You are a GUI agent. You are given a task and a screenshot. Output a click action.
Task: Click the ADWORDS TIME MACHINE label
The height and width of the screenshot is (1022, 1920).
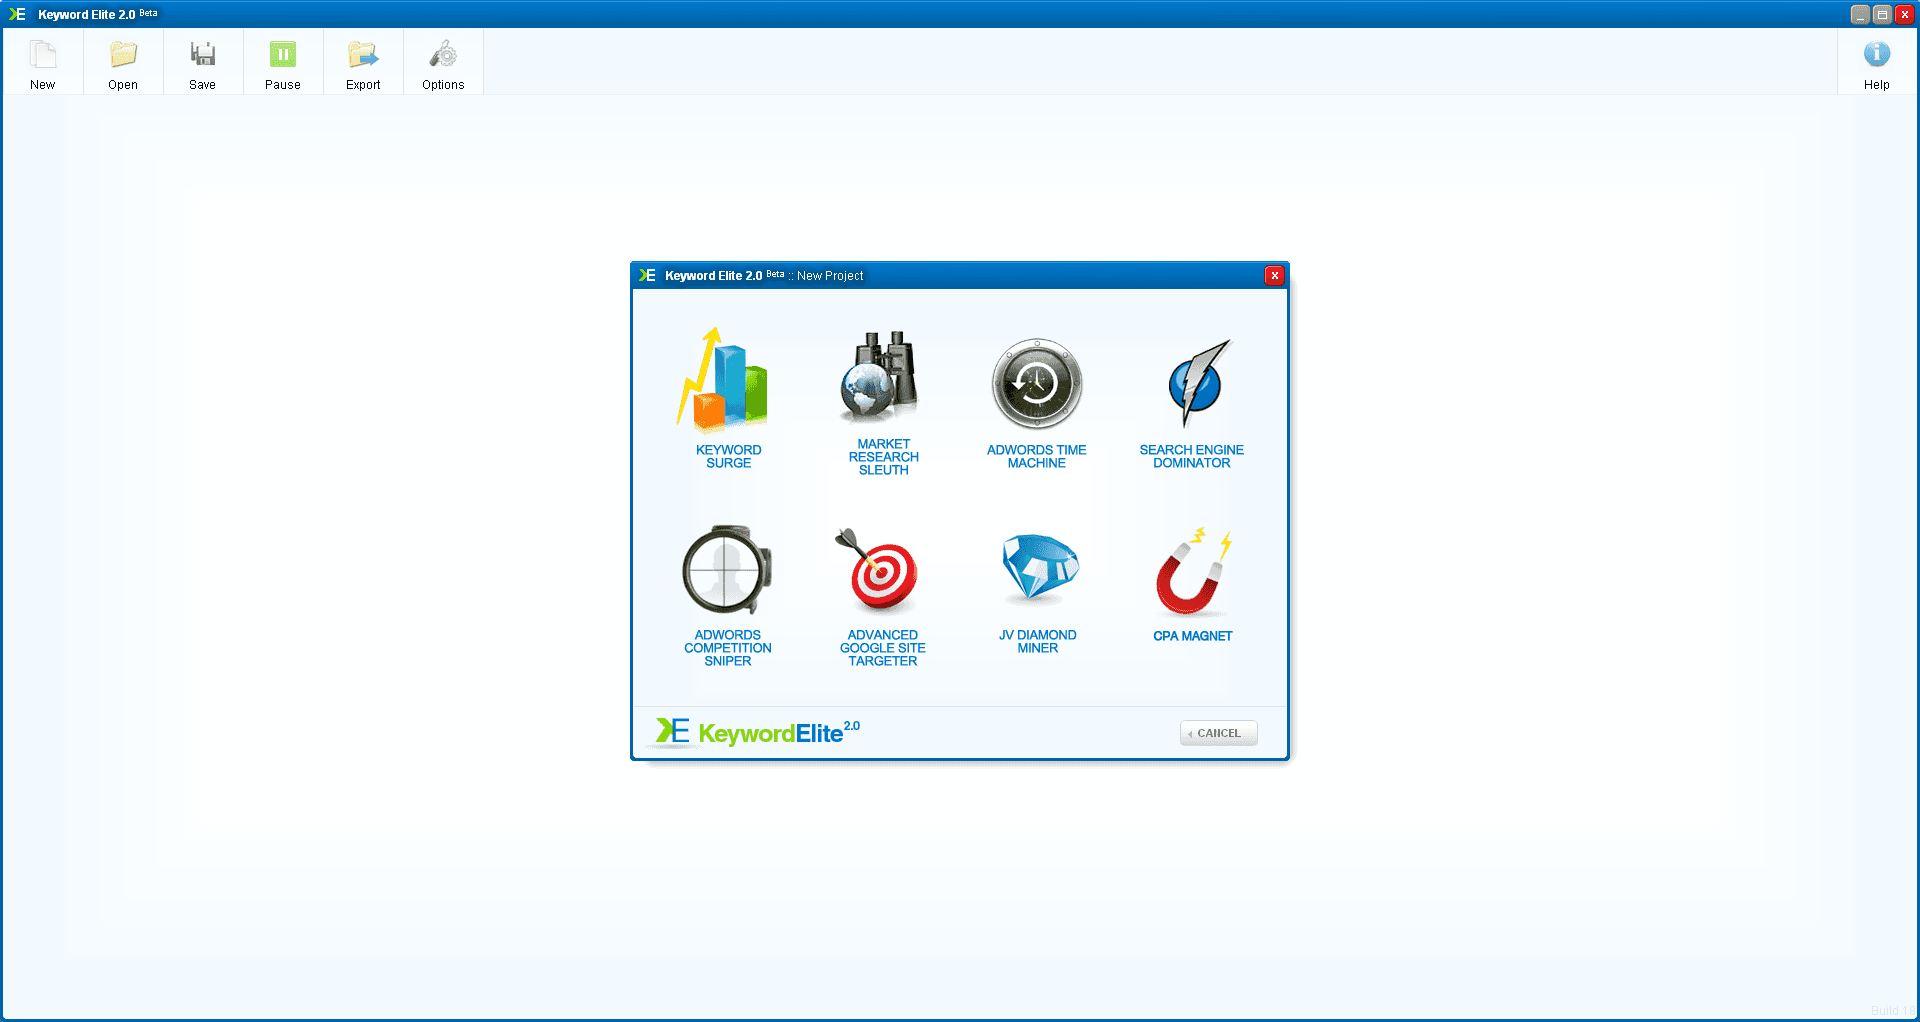(1037, 457)
